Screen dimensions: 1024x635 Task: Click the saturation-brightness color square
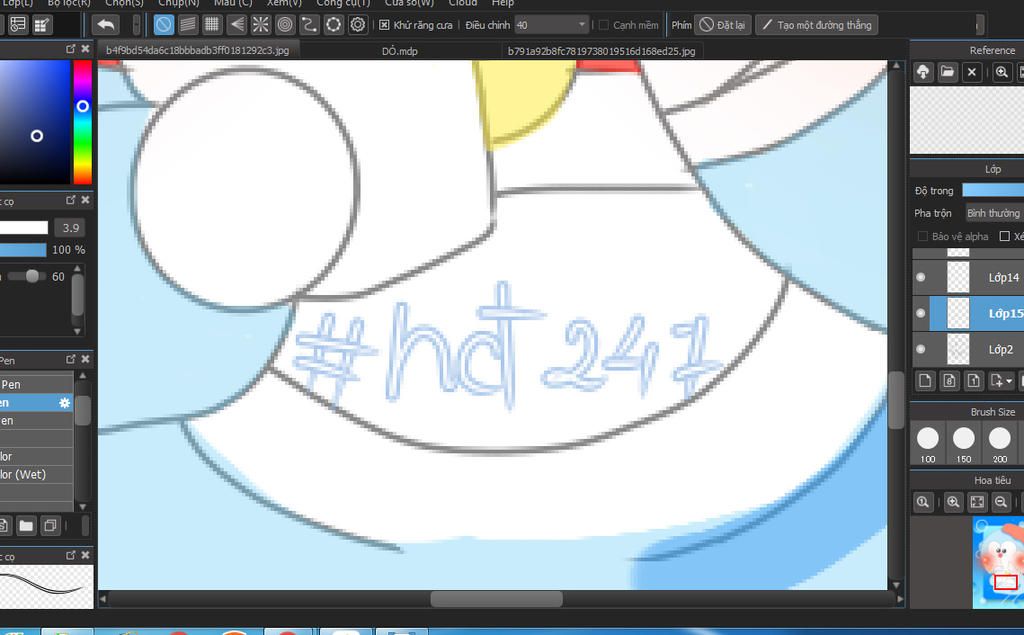point(35,122)
